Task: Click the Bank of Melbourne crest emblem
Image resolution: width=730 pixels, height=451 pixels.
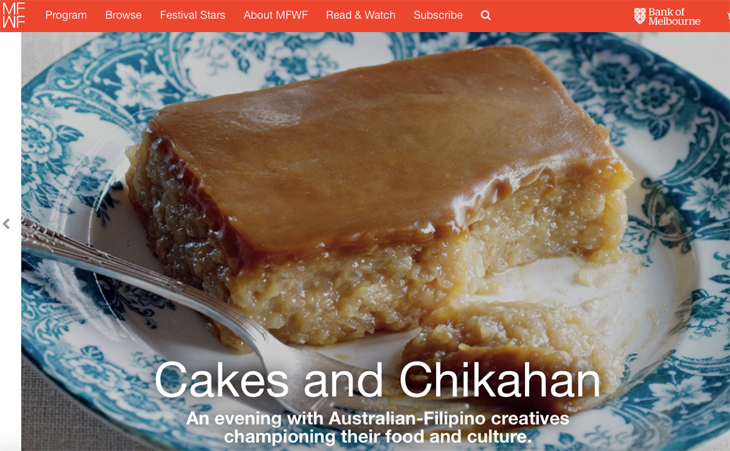Action: pos(640,16)
